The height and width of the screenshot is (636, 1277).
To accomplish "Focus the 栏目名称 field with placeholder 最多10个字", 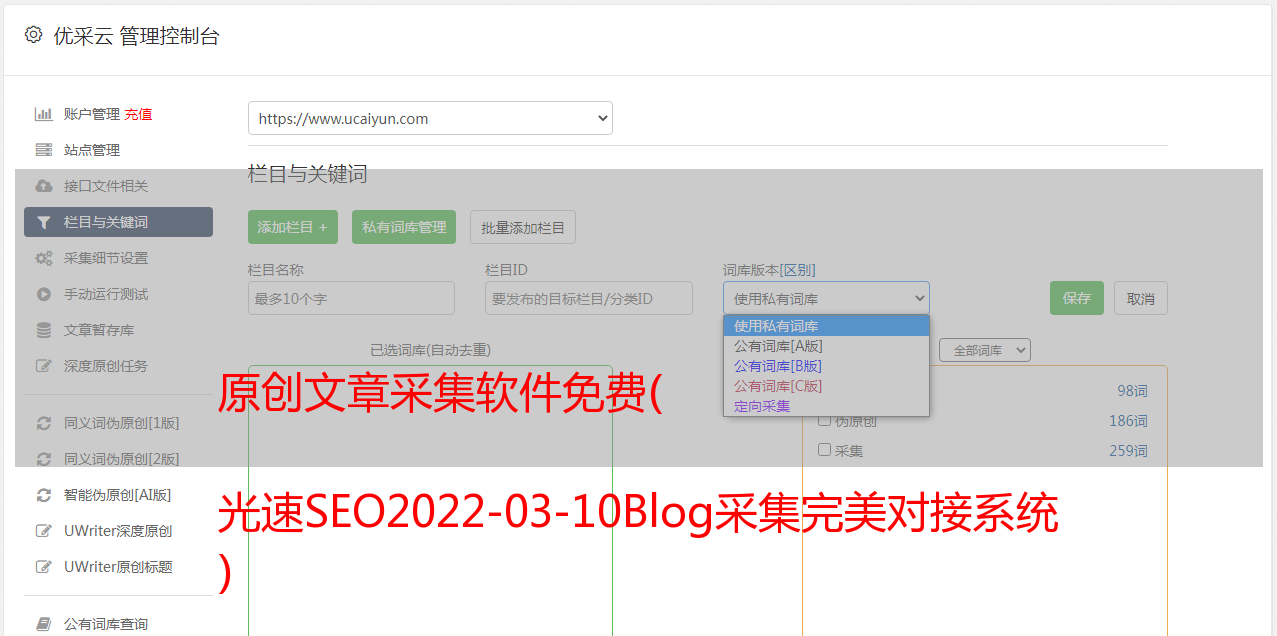I will pos(351,298).
